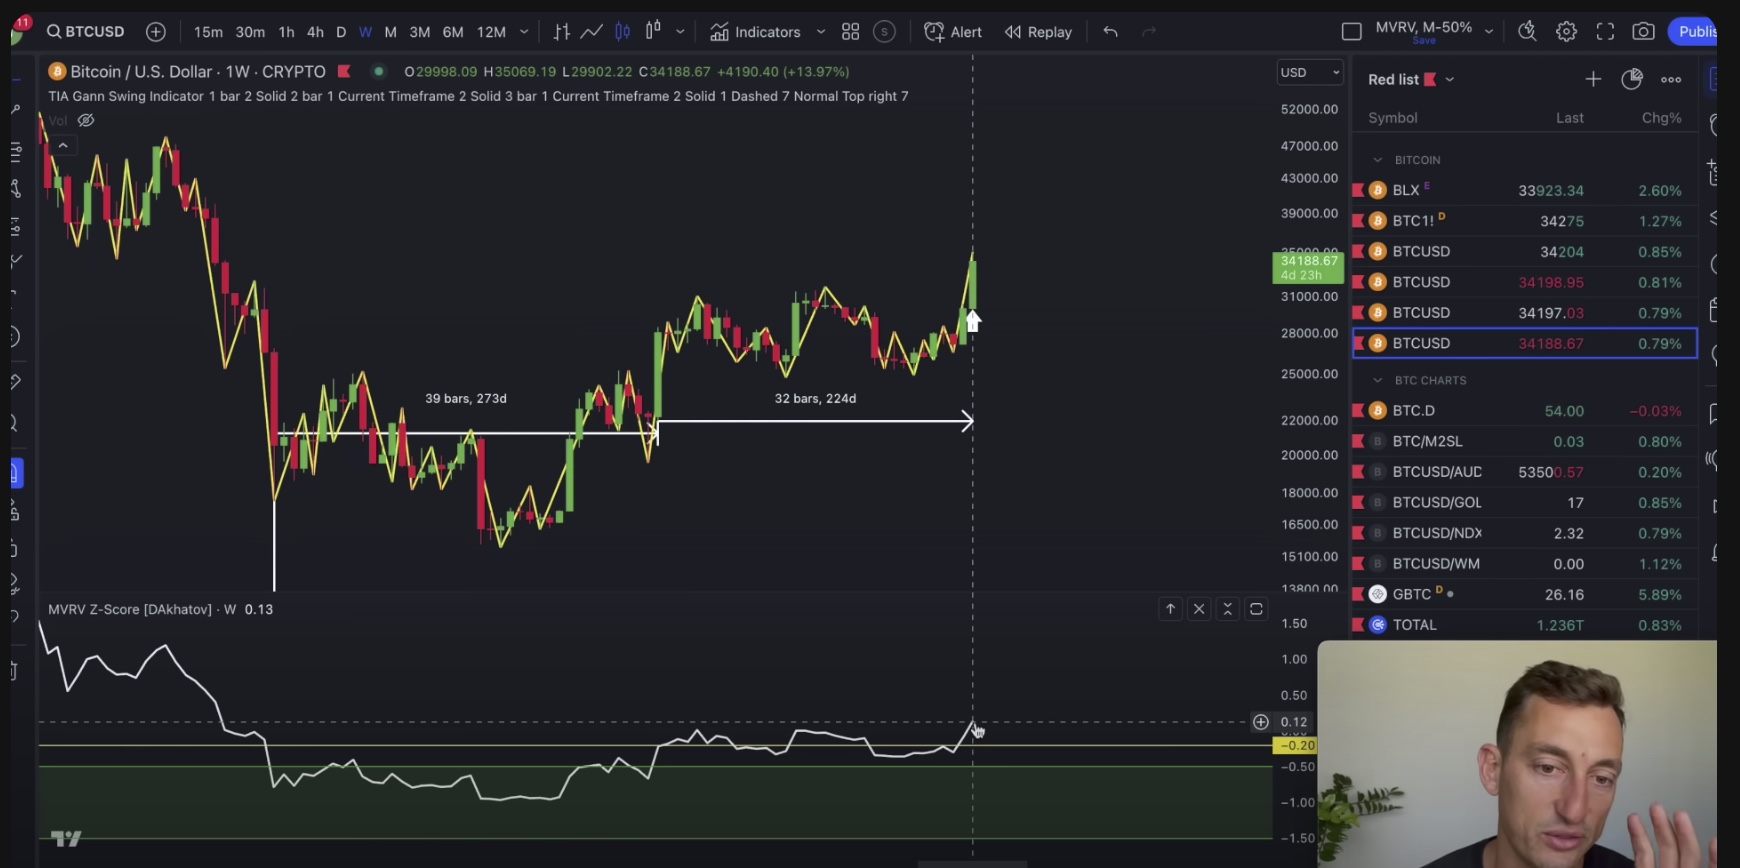Toggle the red flag on the BTC1! row
1740x868 pixels.
coord(1358,221)
